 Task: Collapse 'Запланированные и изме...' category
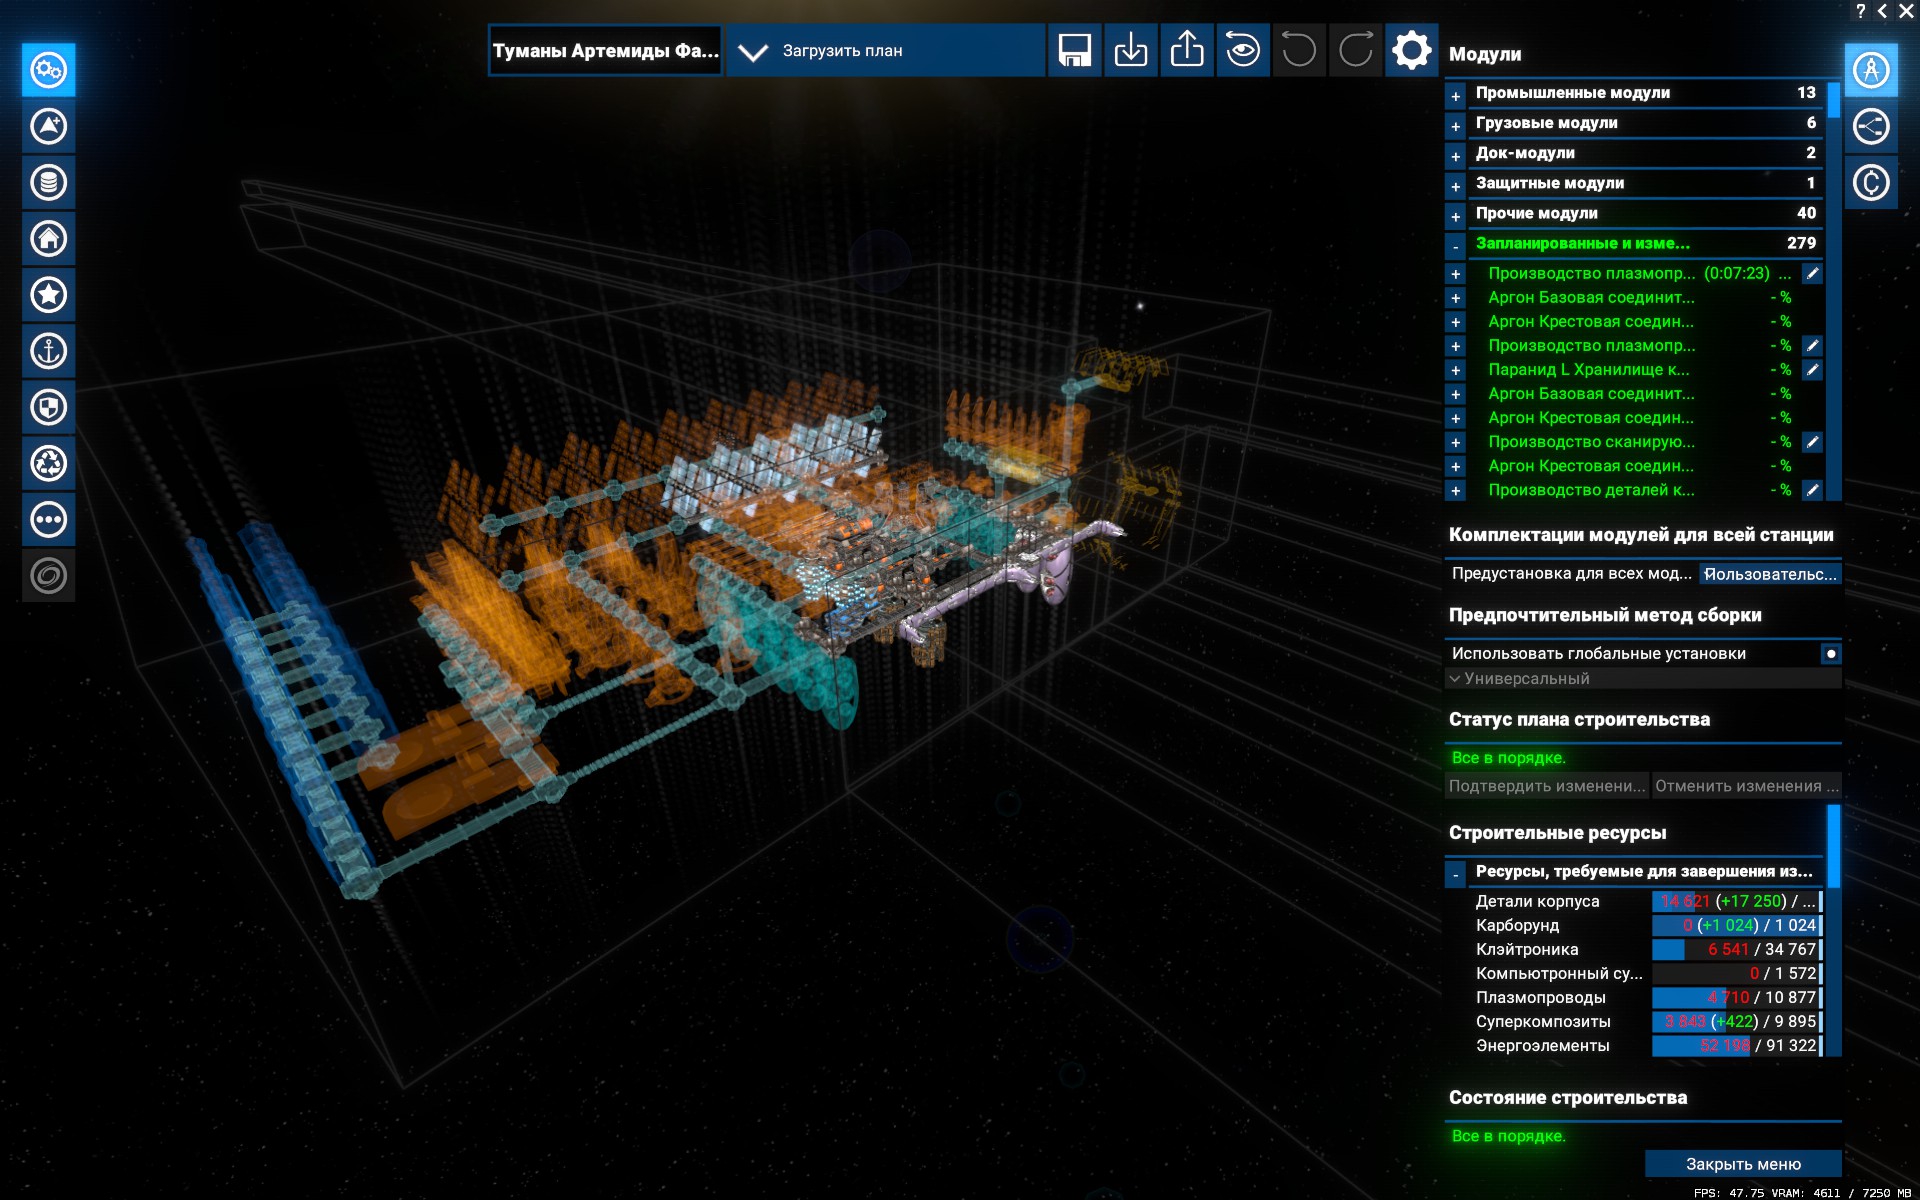point(1456,246)
